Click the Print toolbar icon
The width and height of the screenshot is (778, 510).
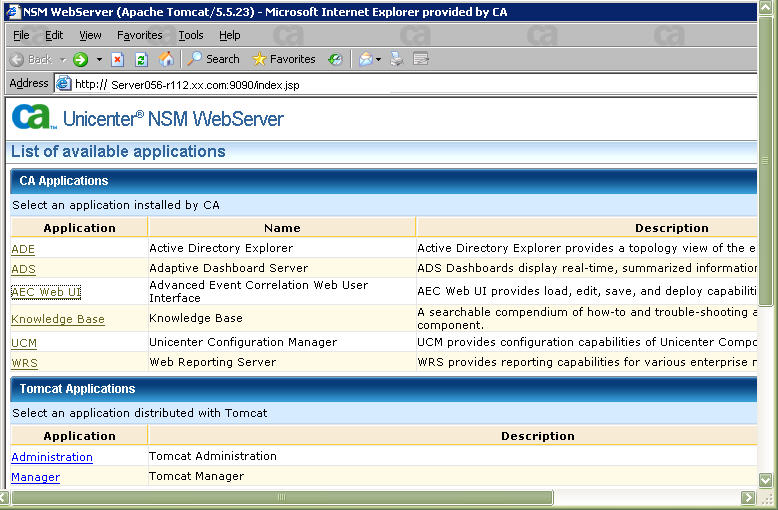pyautogui.click(x=397, y=59)
